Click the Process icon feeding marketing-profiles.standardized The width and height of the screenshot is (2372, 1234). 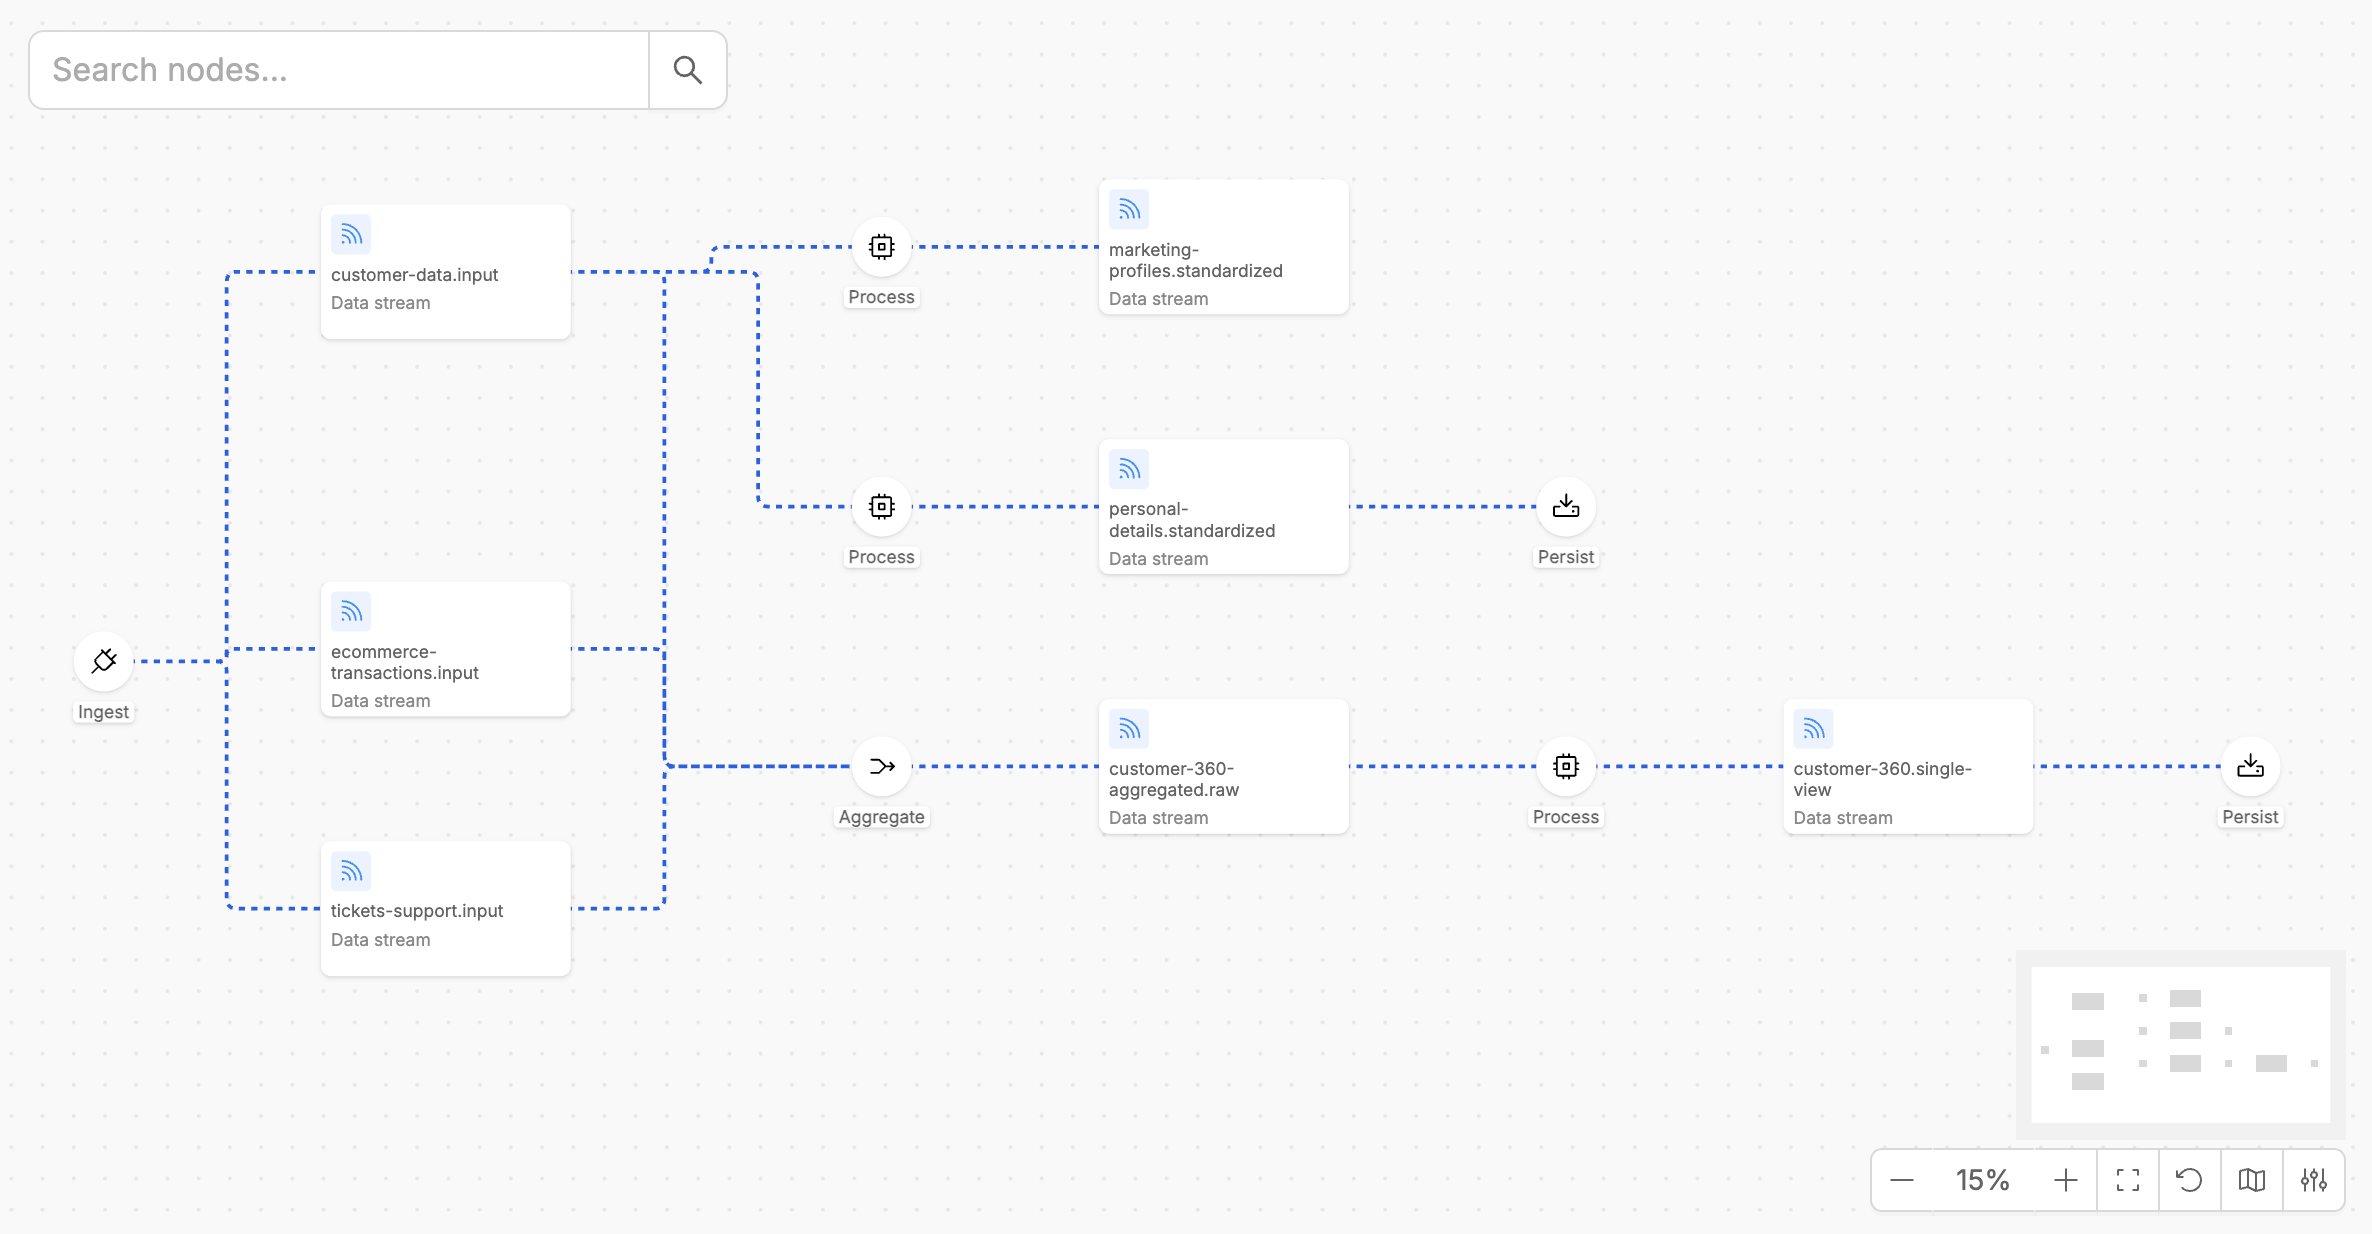pos(881,247)
